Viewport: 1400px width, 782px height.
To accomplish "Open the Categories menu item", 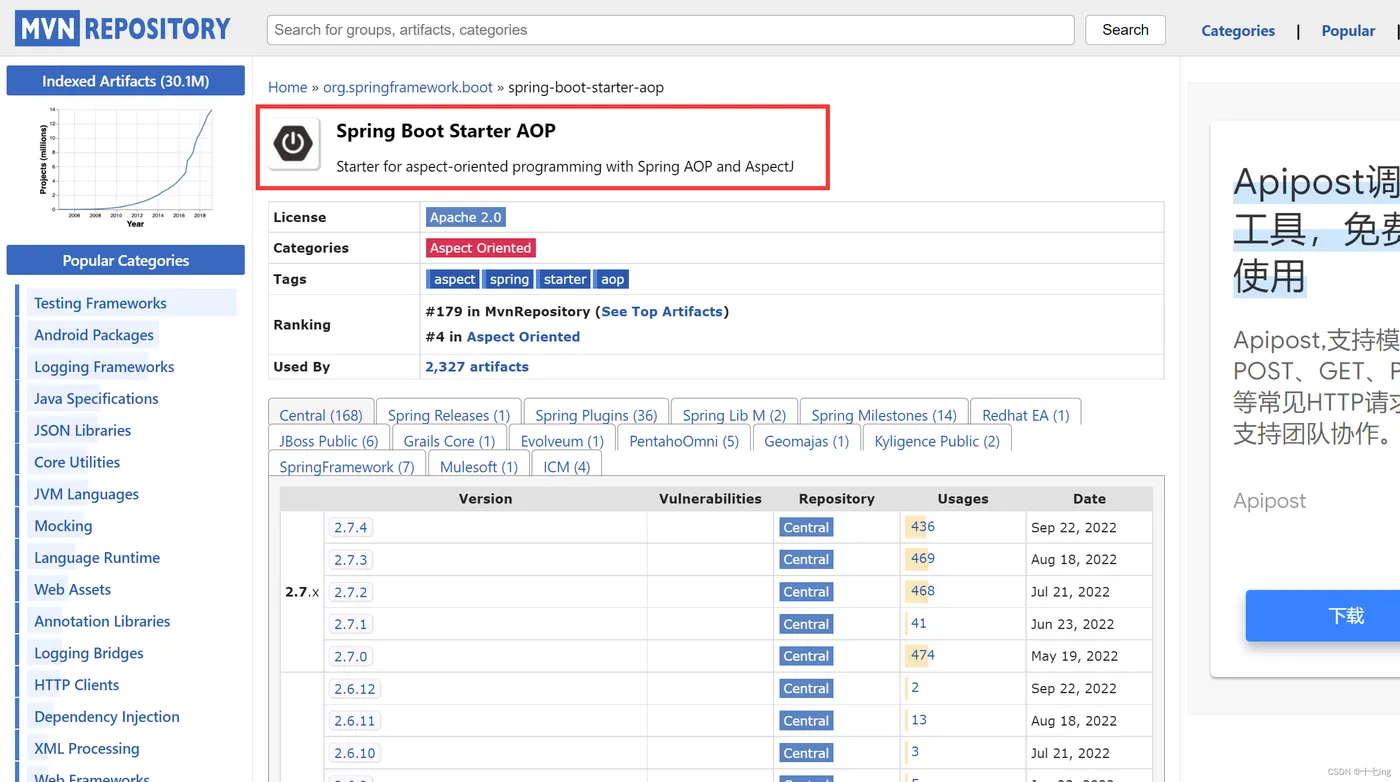I will 1238,31.
